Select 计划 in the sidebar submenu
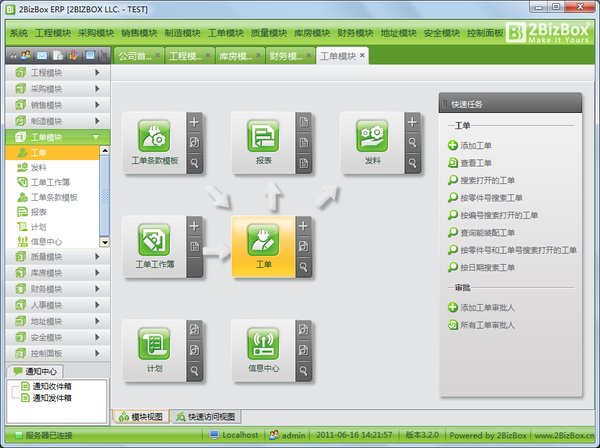 53,227
